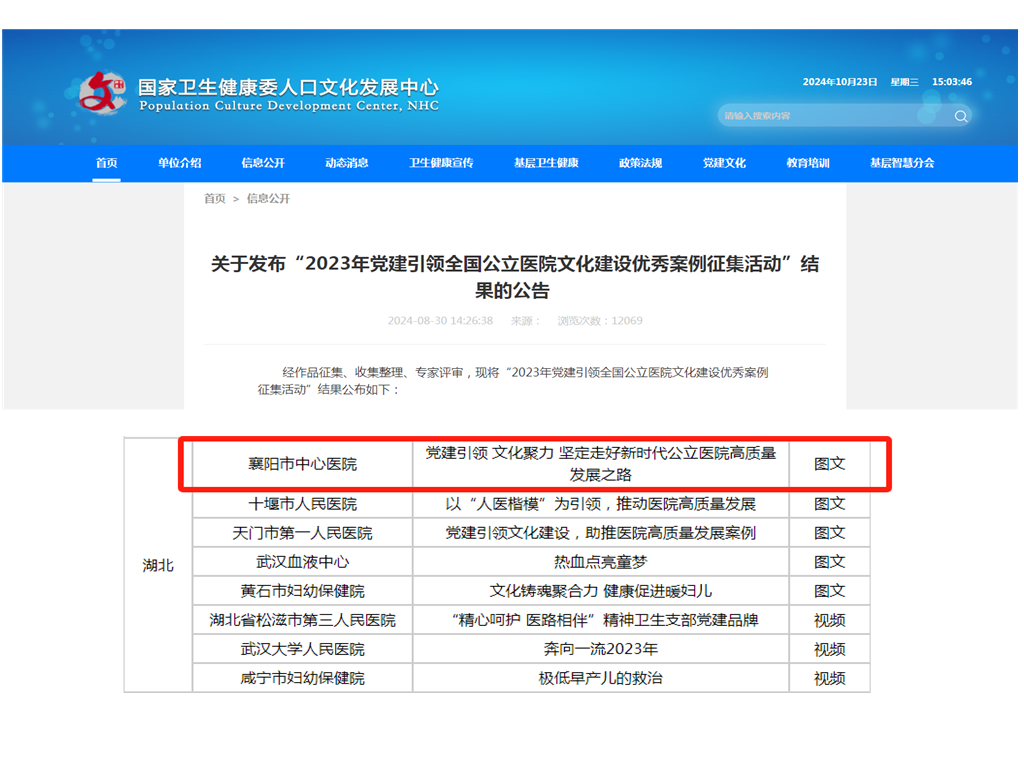
Task: Select the 首页 navigation item
Action: 108,163
